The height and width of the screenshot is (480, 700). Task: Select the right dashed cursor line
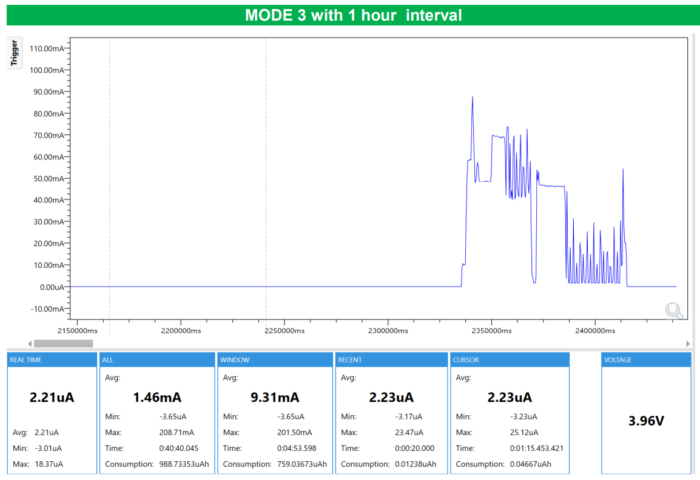(265, 180)
